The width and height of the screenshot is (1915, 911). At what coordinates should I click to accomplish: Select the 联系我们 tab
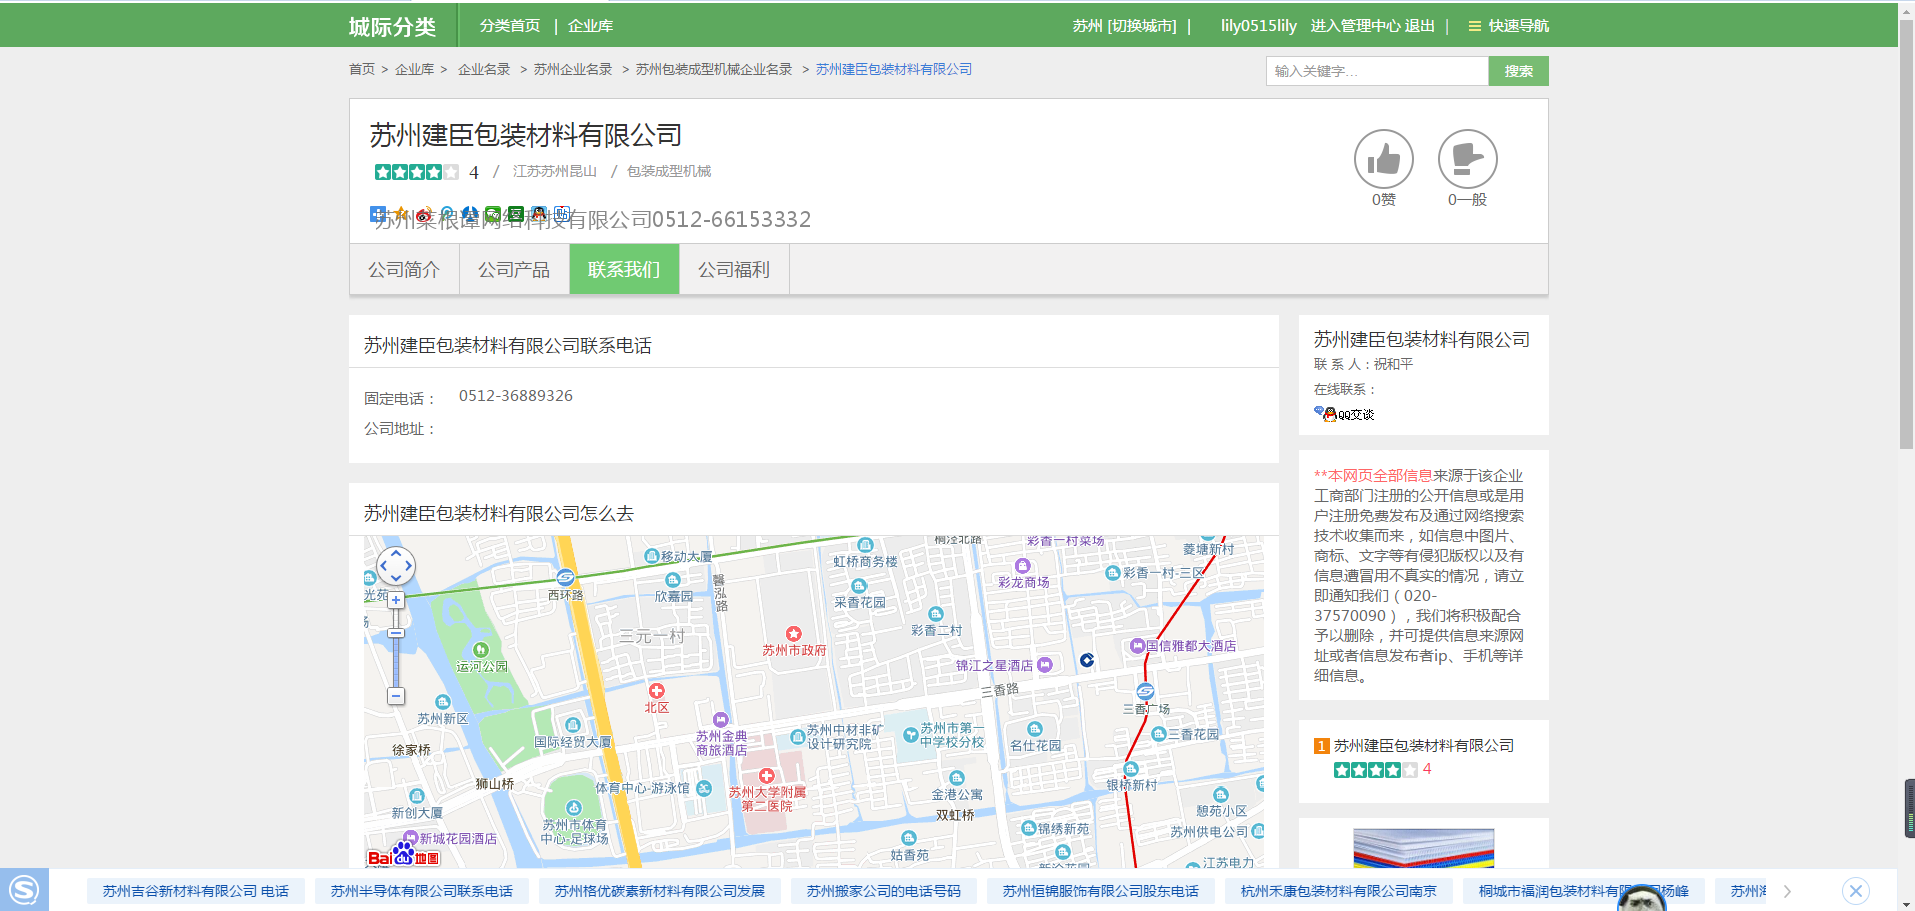pos(624,270)
